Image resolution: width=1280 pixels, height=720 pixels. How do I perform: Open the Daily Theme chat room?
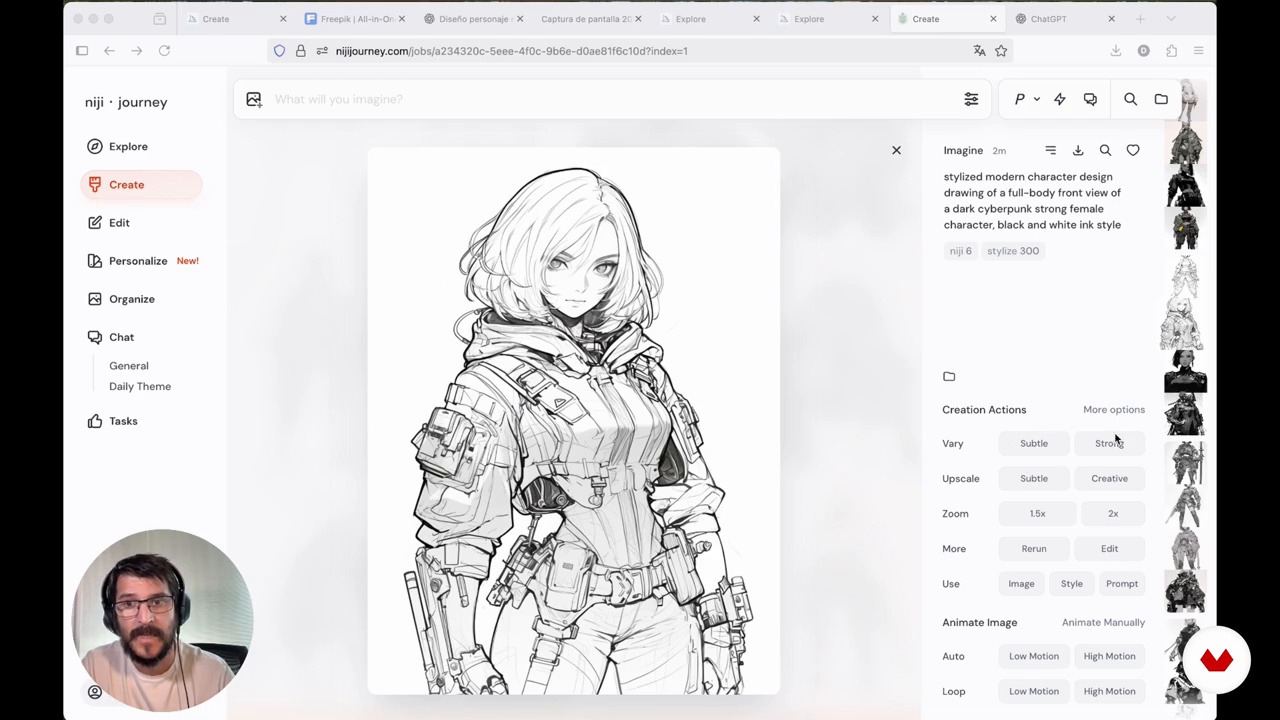(x=140, y=386)
